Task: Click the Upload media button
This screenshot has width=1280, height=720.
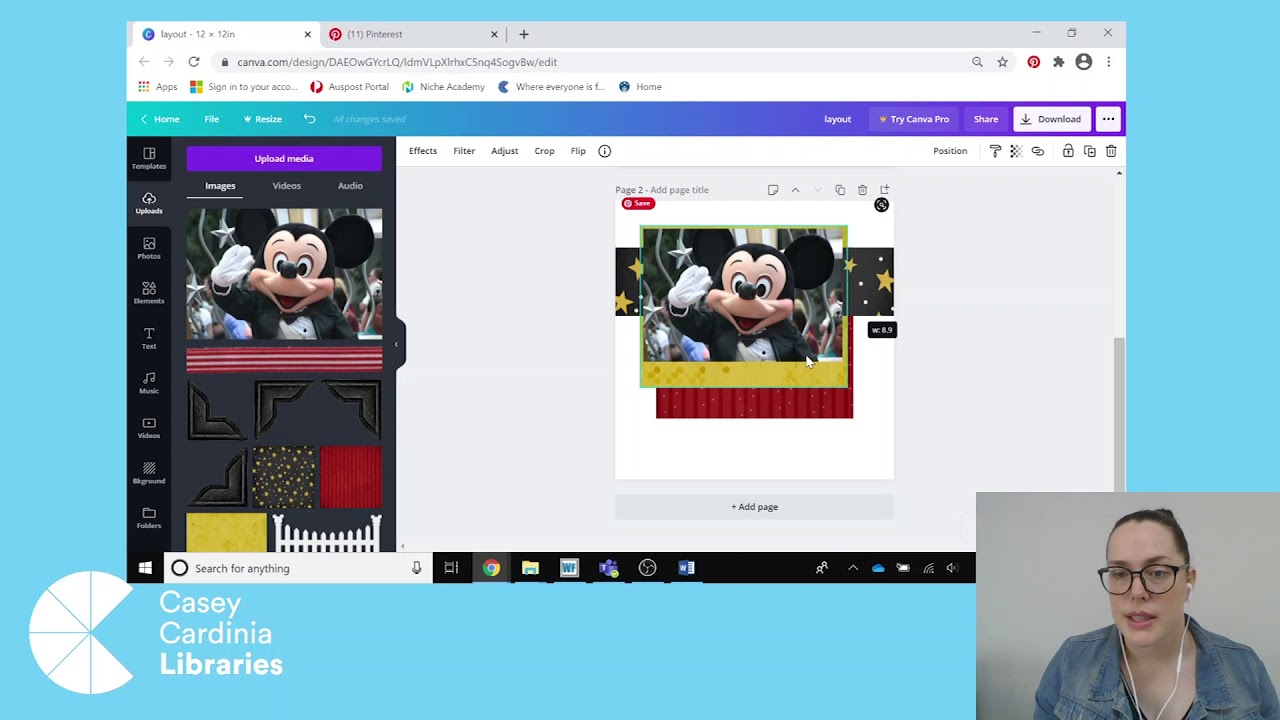Action: pos(284,158)
